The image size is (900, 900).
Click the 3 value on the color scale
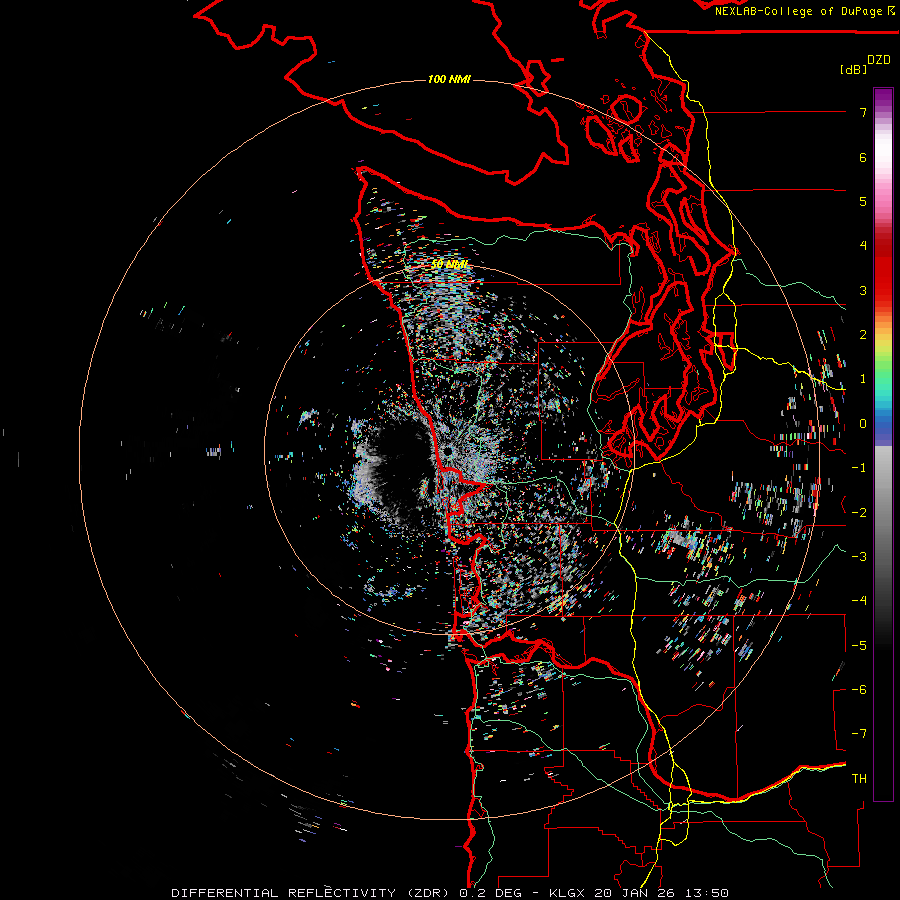863,290
